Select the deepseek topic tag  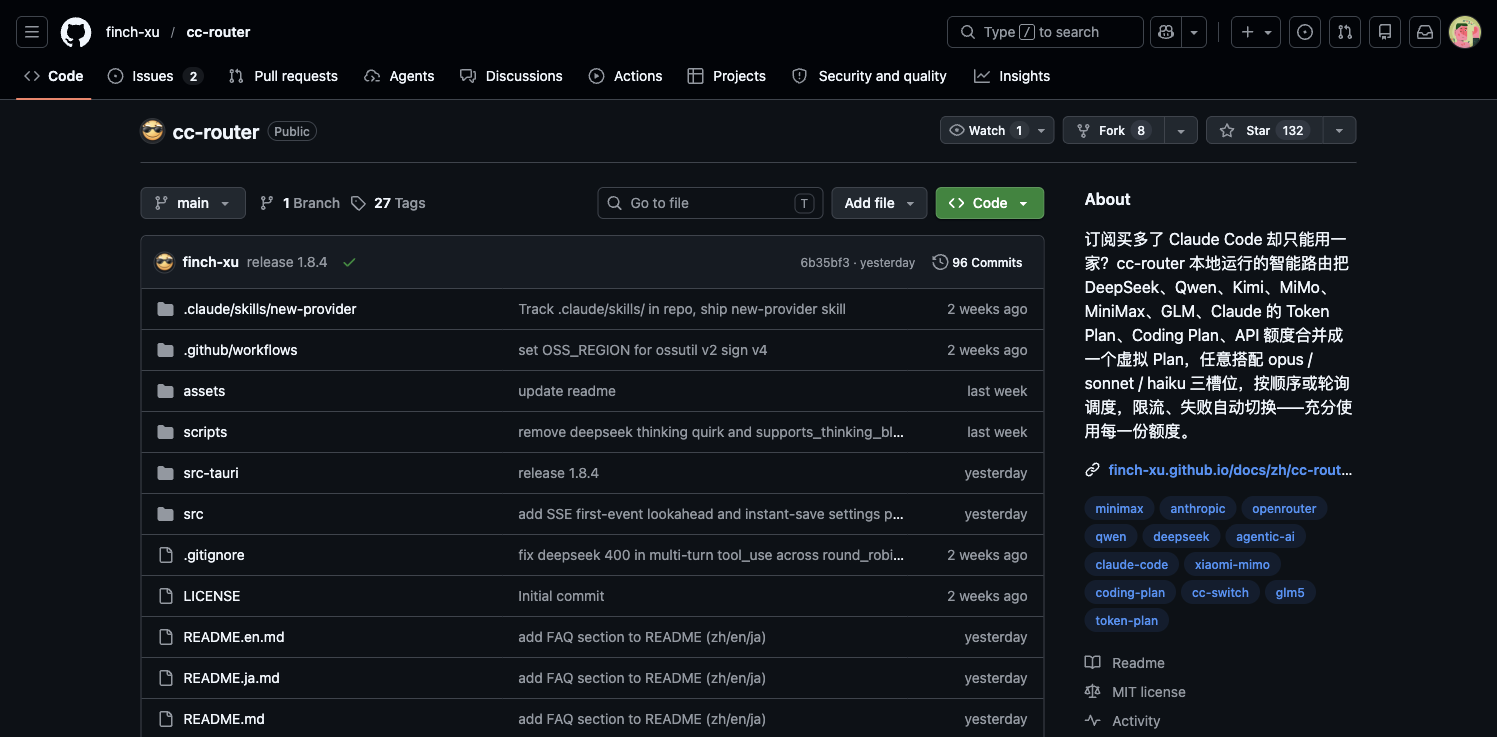click(1181, 537)
